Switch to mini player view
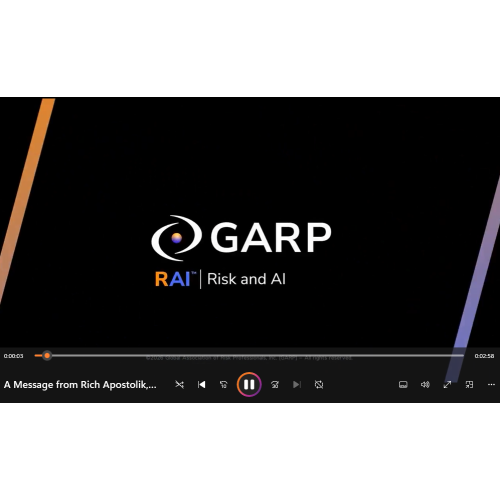Image resolution: width=500 pixels, height=500 pixels. tap(469, 384)
